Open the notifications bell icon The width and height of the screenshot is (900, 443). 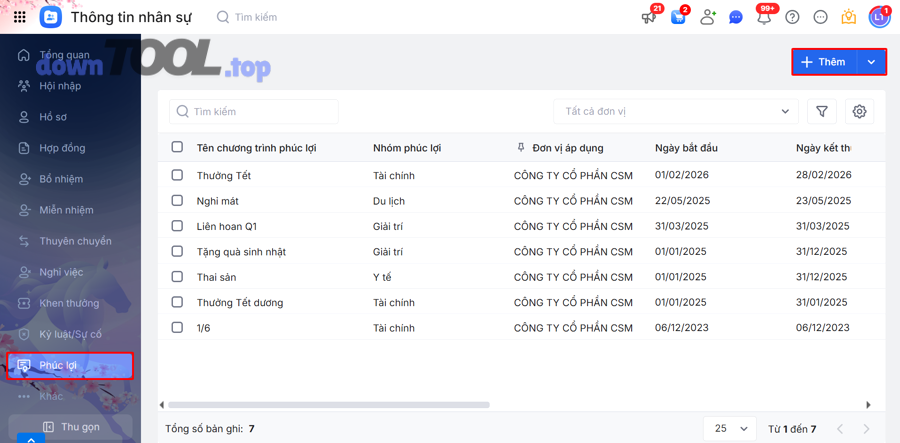tap(764, 17)
